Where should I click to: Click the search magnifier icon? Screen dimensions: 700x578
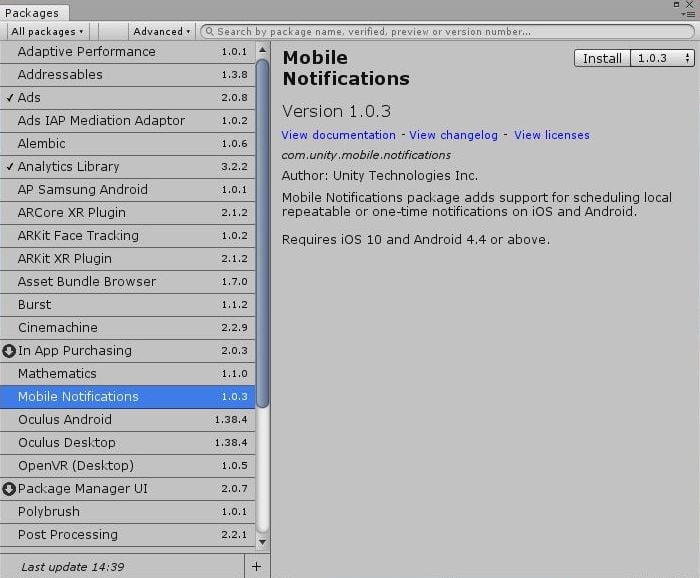(209, 31)
